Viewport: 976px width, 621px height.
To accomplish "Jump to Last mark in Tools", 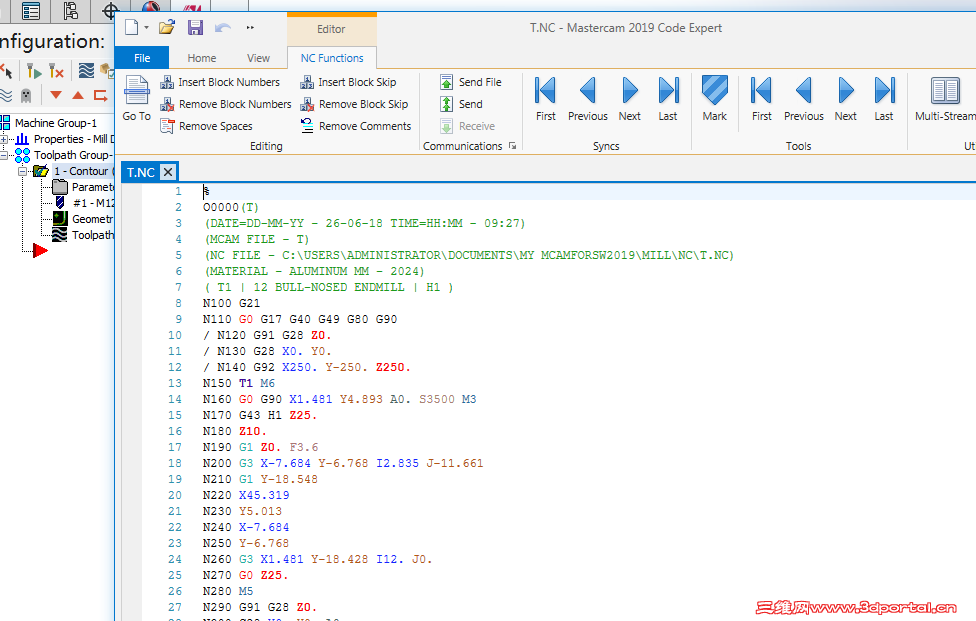I will click(x=884, y=99).
